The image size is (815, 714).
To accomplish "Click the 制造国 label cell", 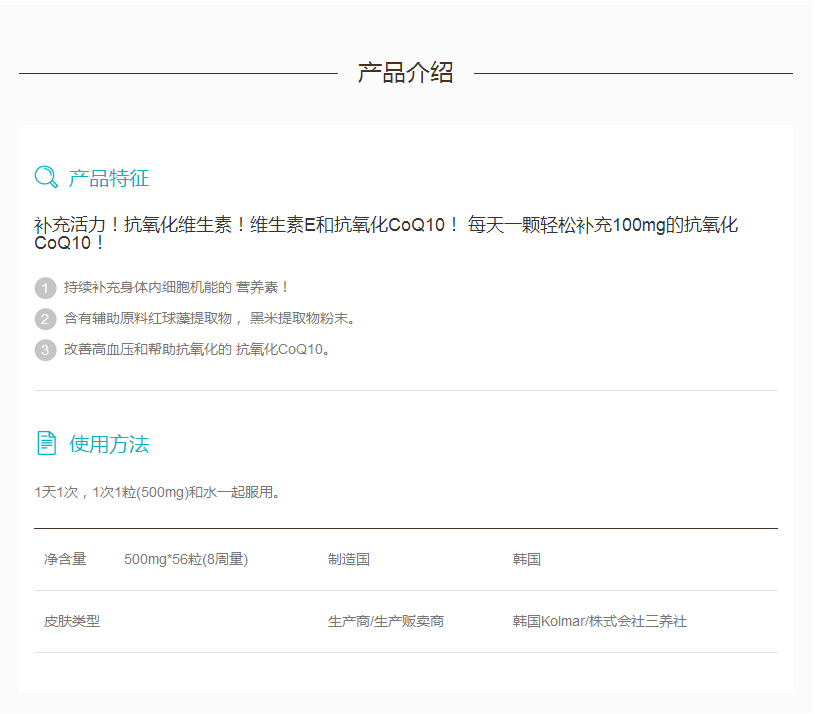I will (349, 560).
